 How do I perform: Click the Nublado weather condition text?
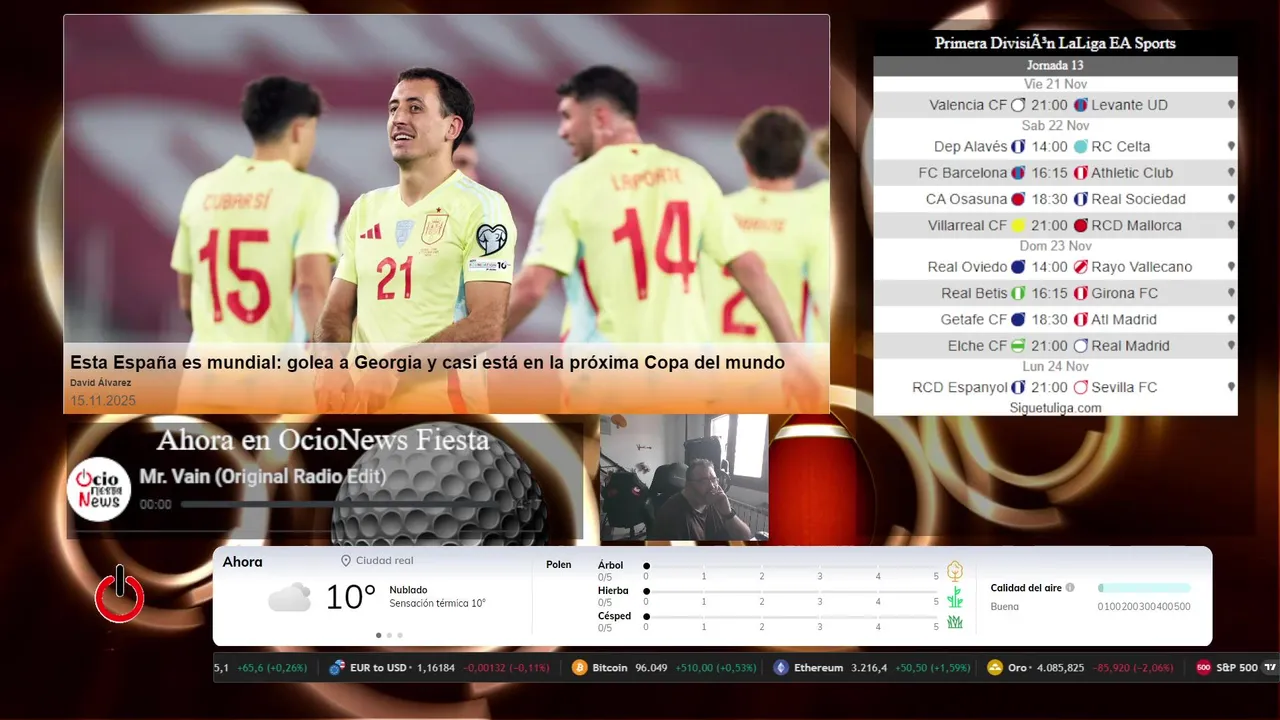408,590
